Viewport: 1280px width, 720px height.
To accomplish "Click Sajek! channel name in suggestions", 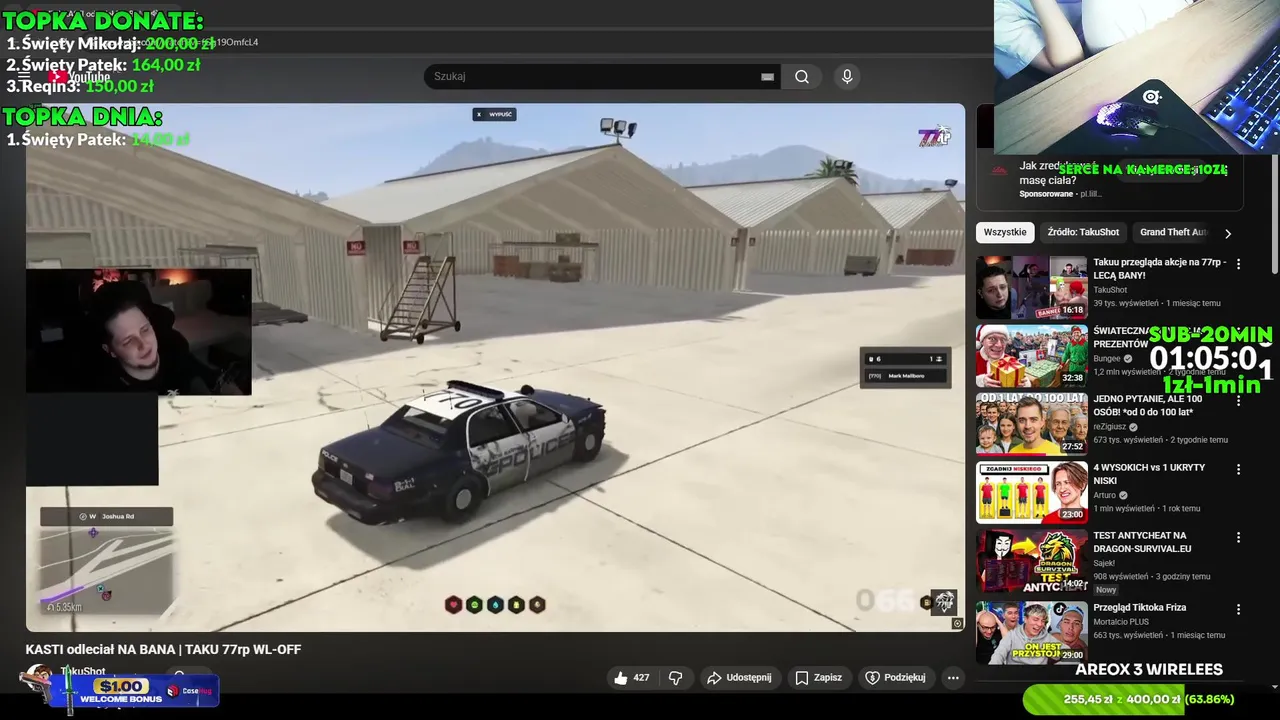I will click(1105, 563).
